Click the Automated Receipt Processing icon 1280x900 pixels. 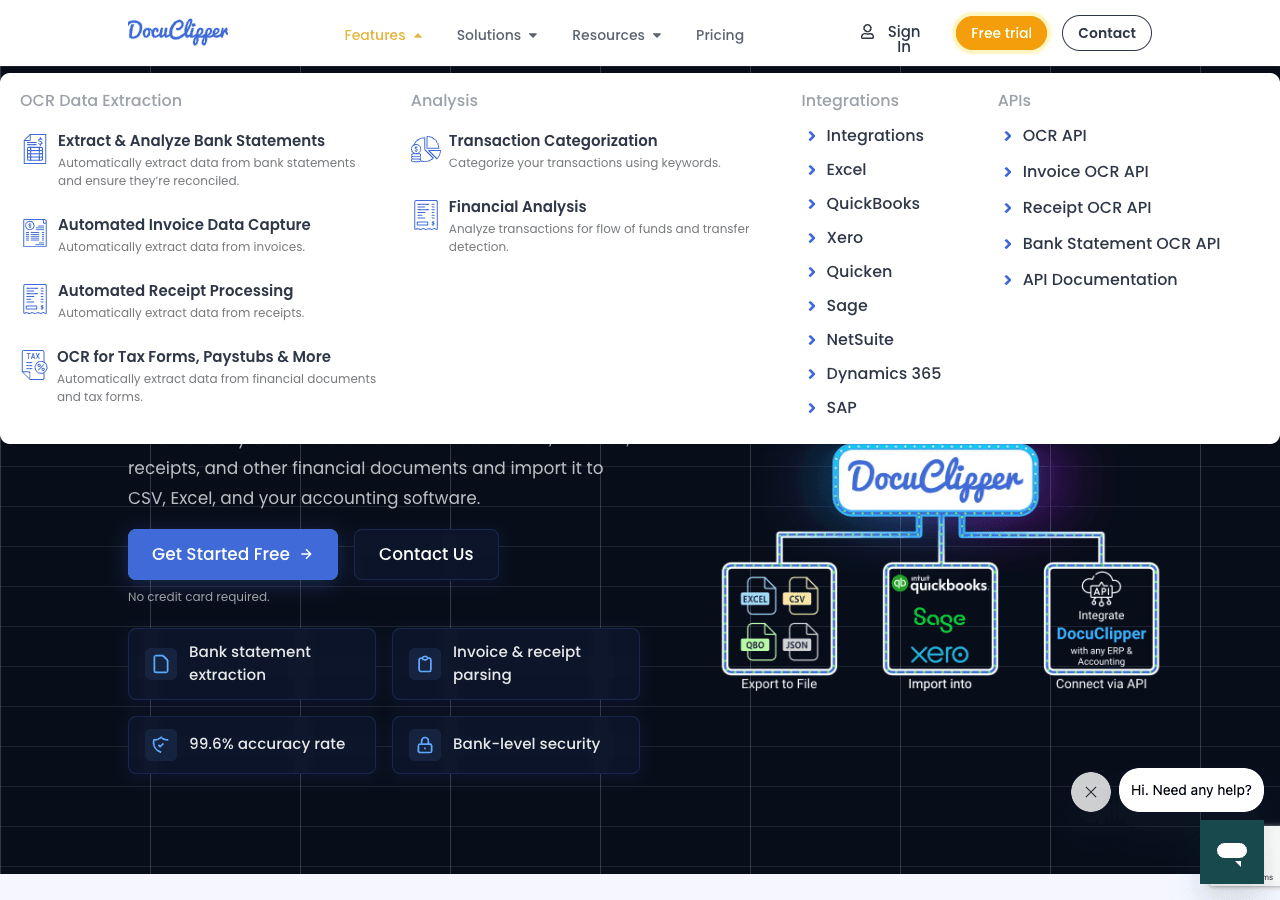click(35, 299)
